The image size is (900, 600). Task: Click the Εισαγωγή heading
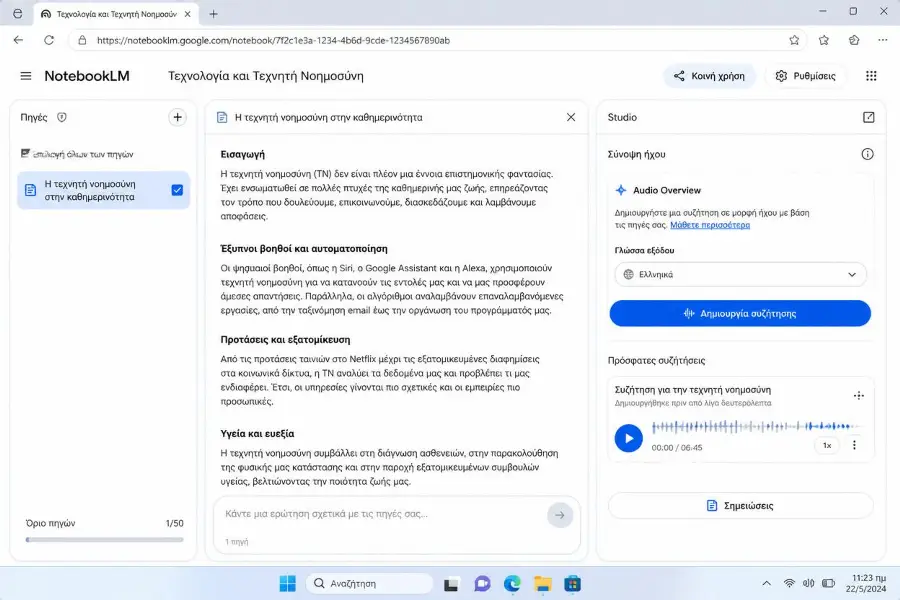pos(242,154)
